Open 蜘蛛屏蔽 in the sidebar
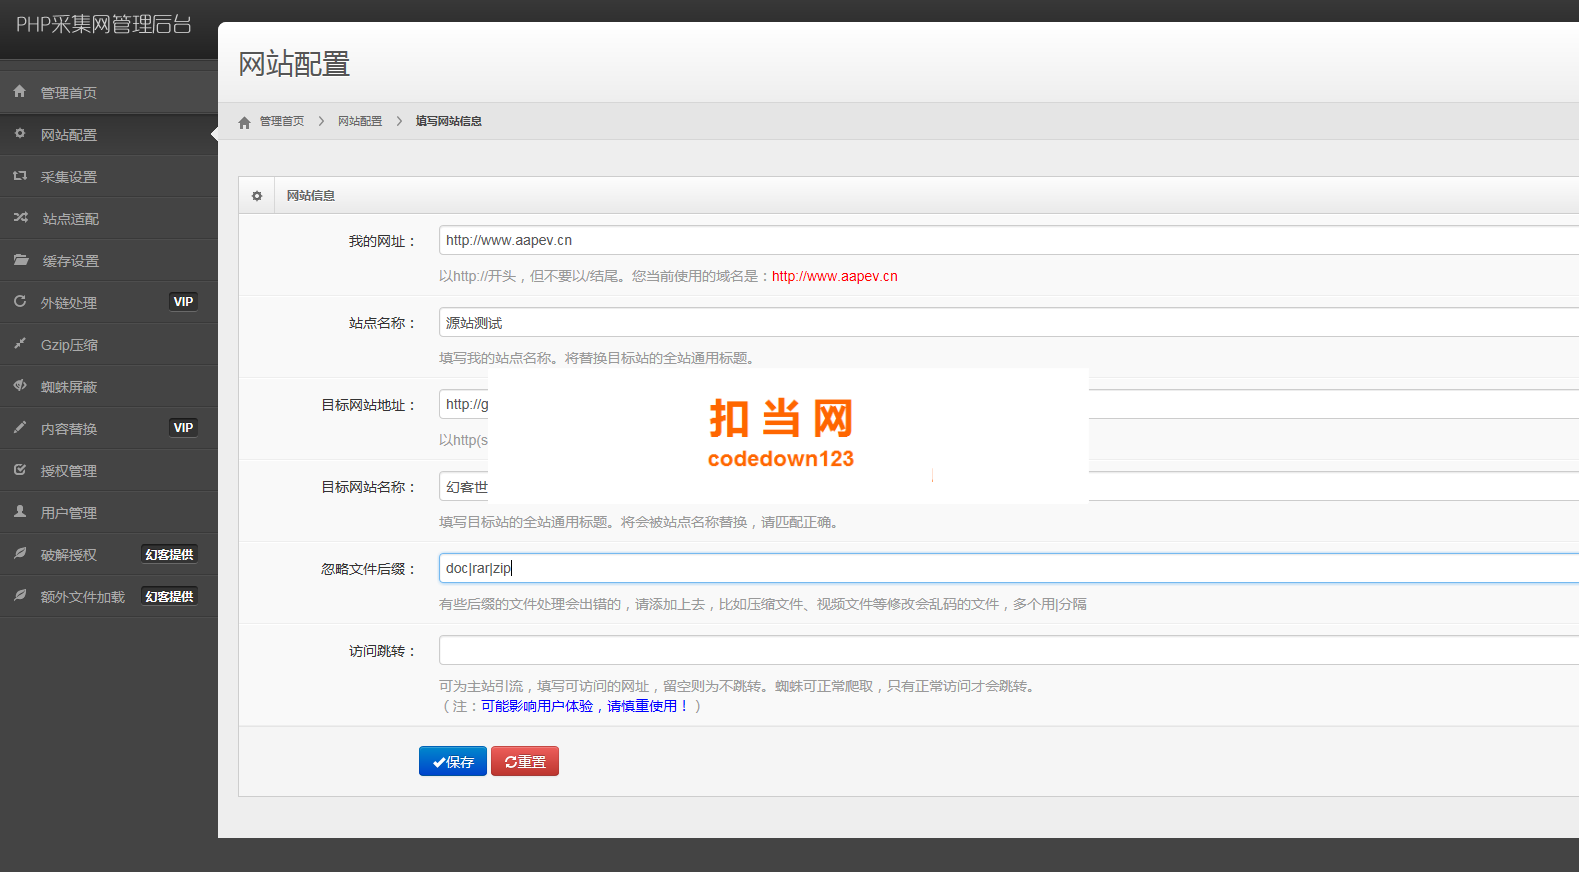Viewport: 1579px width, 872px height. (109, 386)
